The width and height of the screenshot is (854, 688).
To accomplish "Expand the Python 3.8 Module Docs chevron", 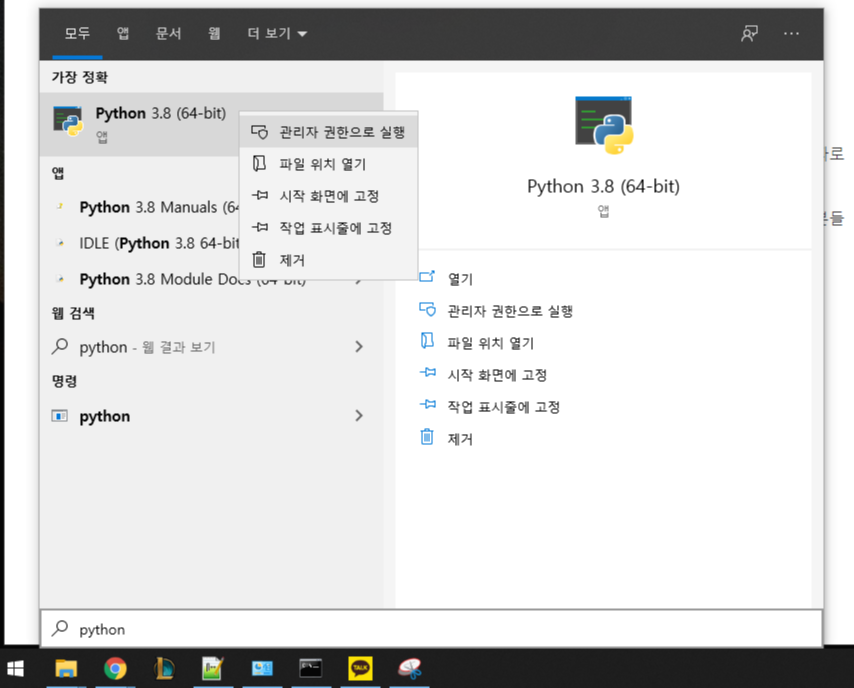I will [x=359, y=281].
